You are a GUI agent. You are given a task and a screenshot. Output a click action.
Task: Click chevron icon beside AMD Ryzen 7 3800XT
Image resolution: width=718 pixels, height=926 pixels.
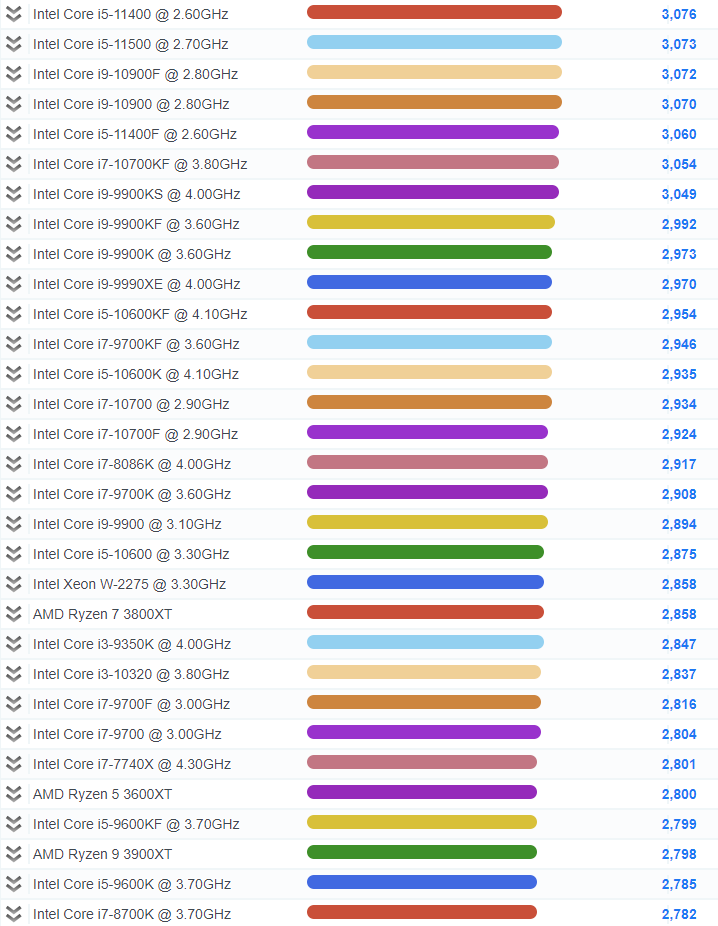(x=13, y=614)
